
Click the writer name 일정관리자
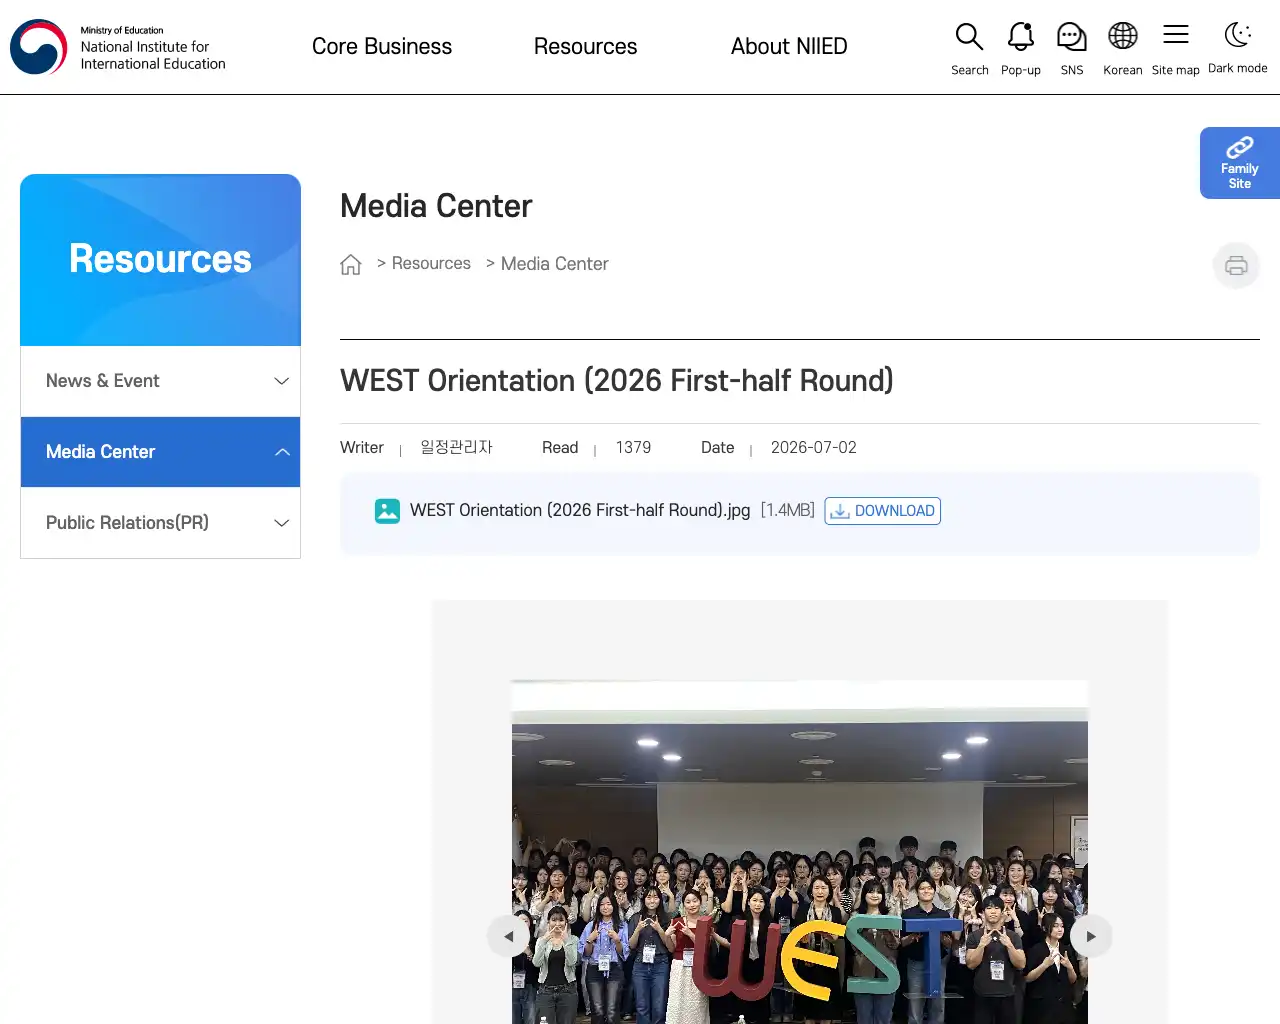coord(456,447)
